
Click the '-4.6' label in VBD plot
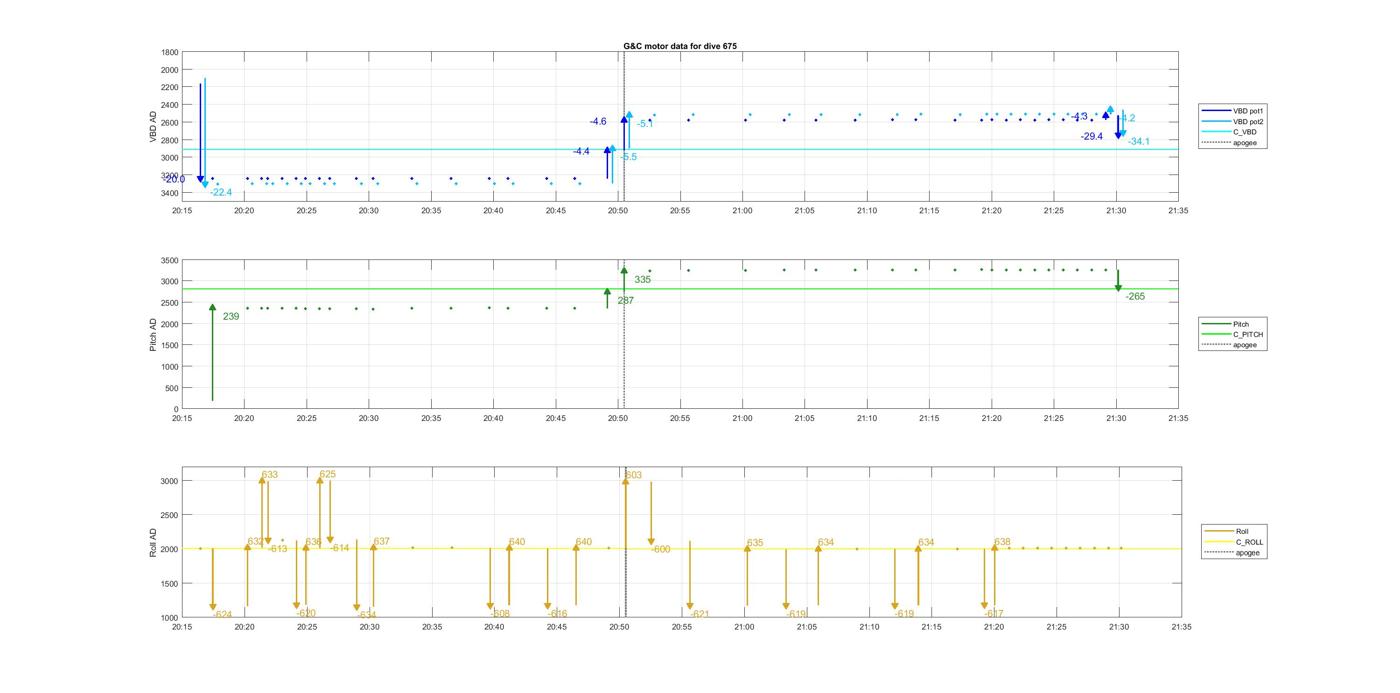pos(598,121)
